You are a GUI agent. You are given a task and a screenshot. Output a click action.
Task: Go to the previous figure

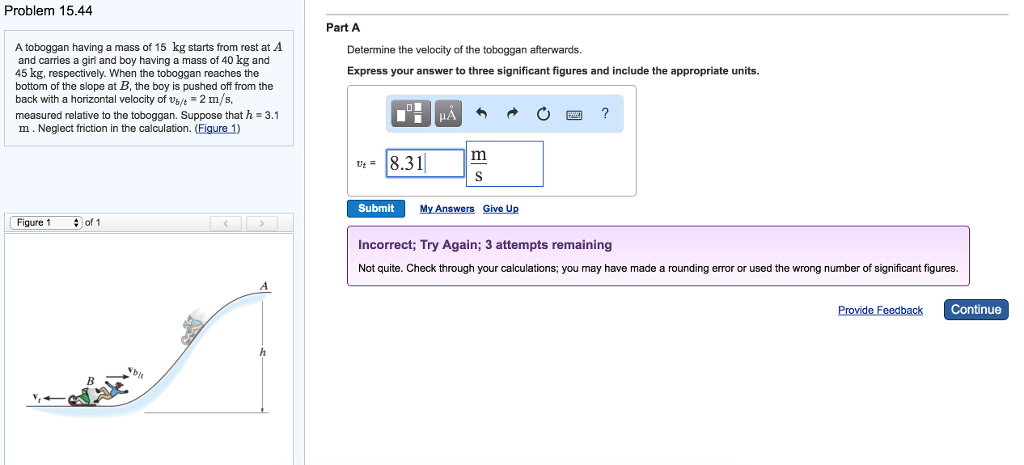226,223
